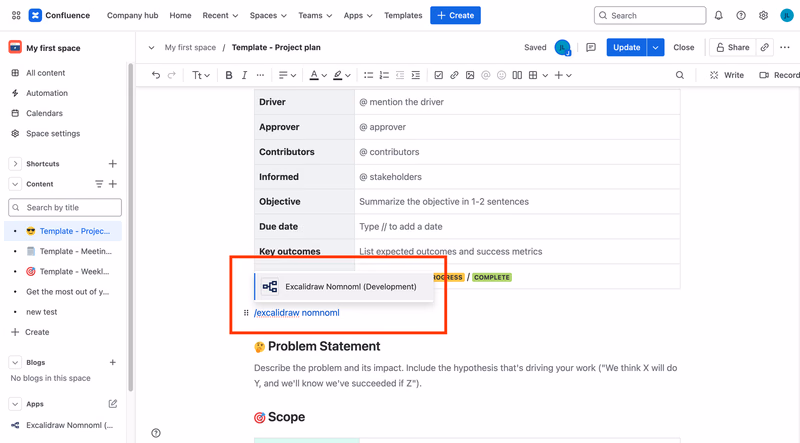
Task: Toggle bold formatting in toolbar
Action: [229, 75]
